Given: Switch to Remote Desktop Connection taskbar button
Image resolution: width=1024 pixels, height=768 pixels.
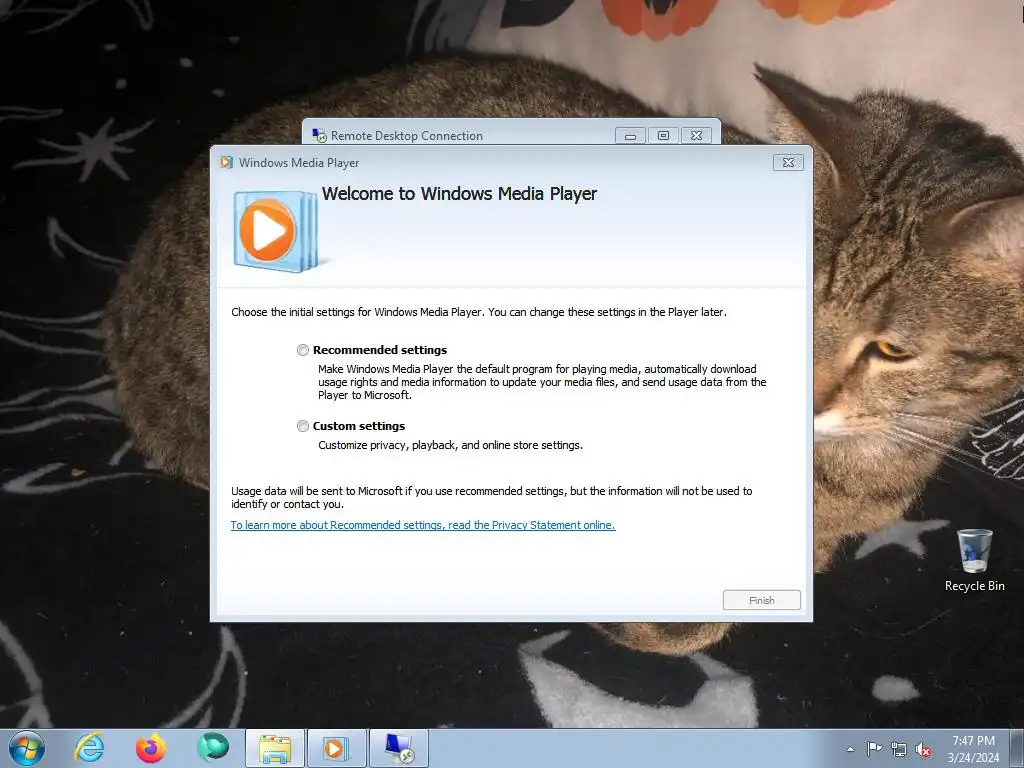Looking at the screenshot, I should (x=399, y=748).
